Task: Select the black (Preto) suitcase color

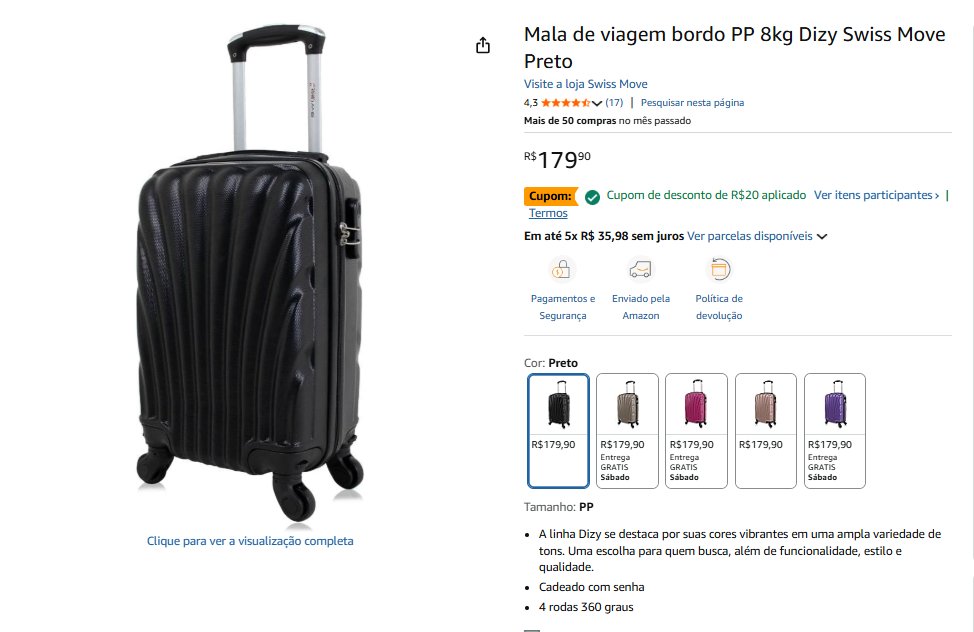Action: pos(558,429)
